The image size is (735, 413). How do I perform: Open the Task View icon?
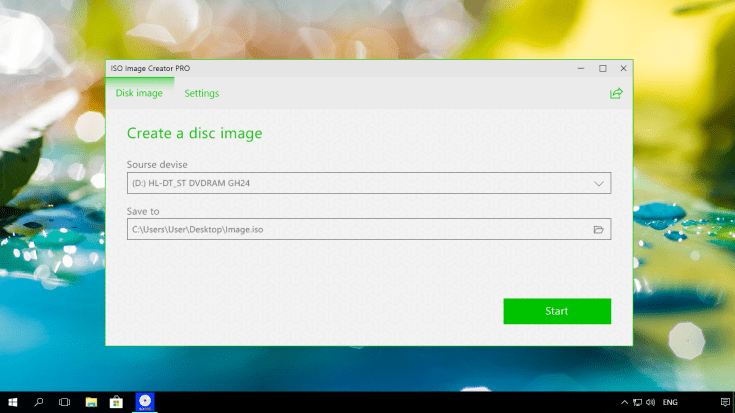[64, 402]
